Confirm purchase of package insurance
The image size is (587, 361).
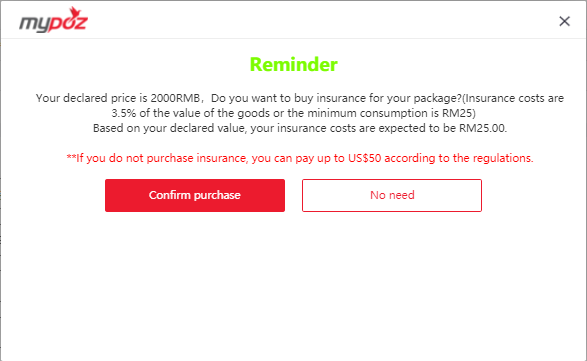(x=195, y=195)
